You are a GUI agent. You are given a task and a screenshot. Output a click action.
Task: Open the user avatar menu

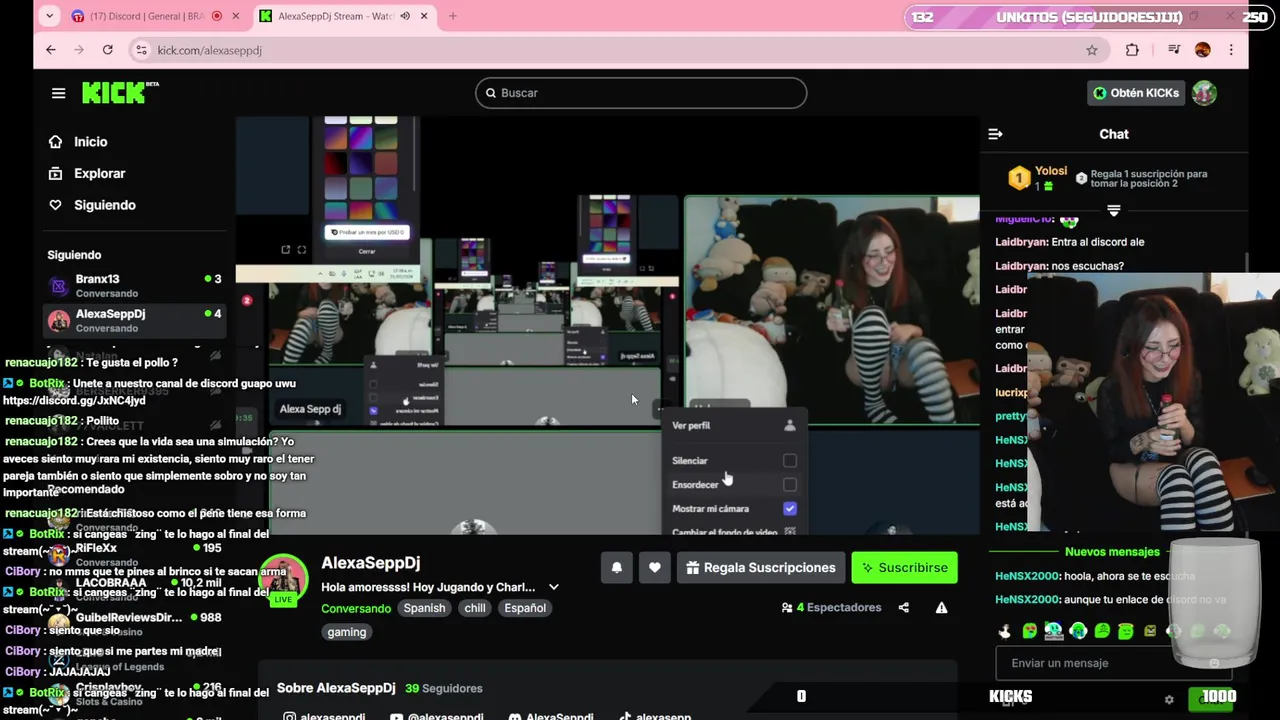point(1204,93)
